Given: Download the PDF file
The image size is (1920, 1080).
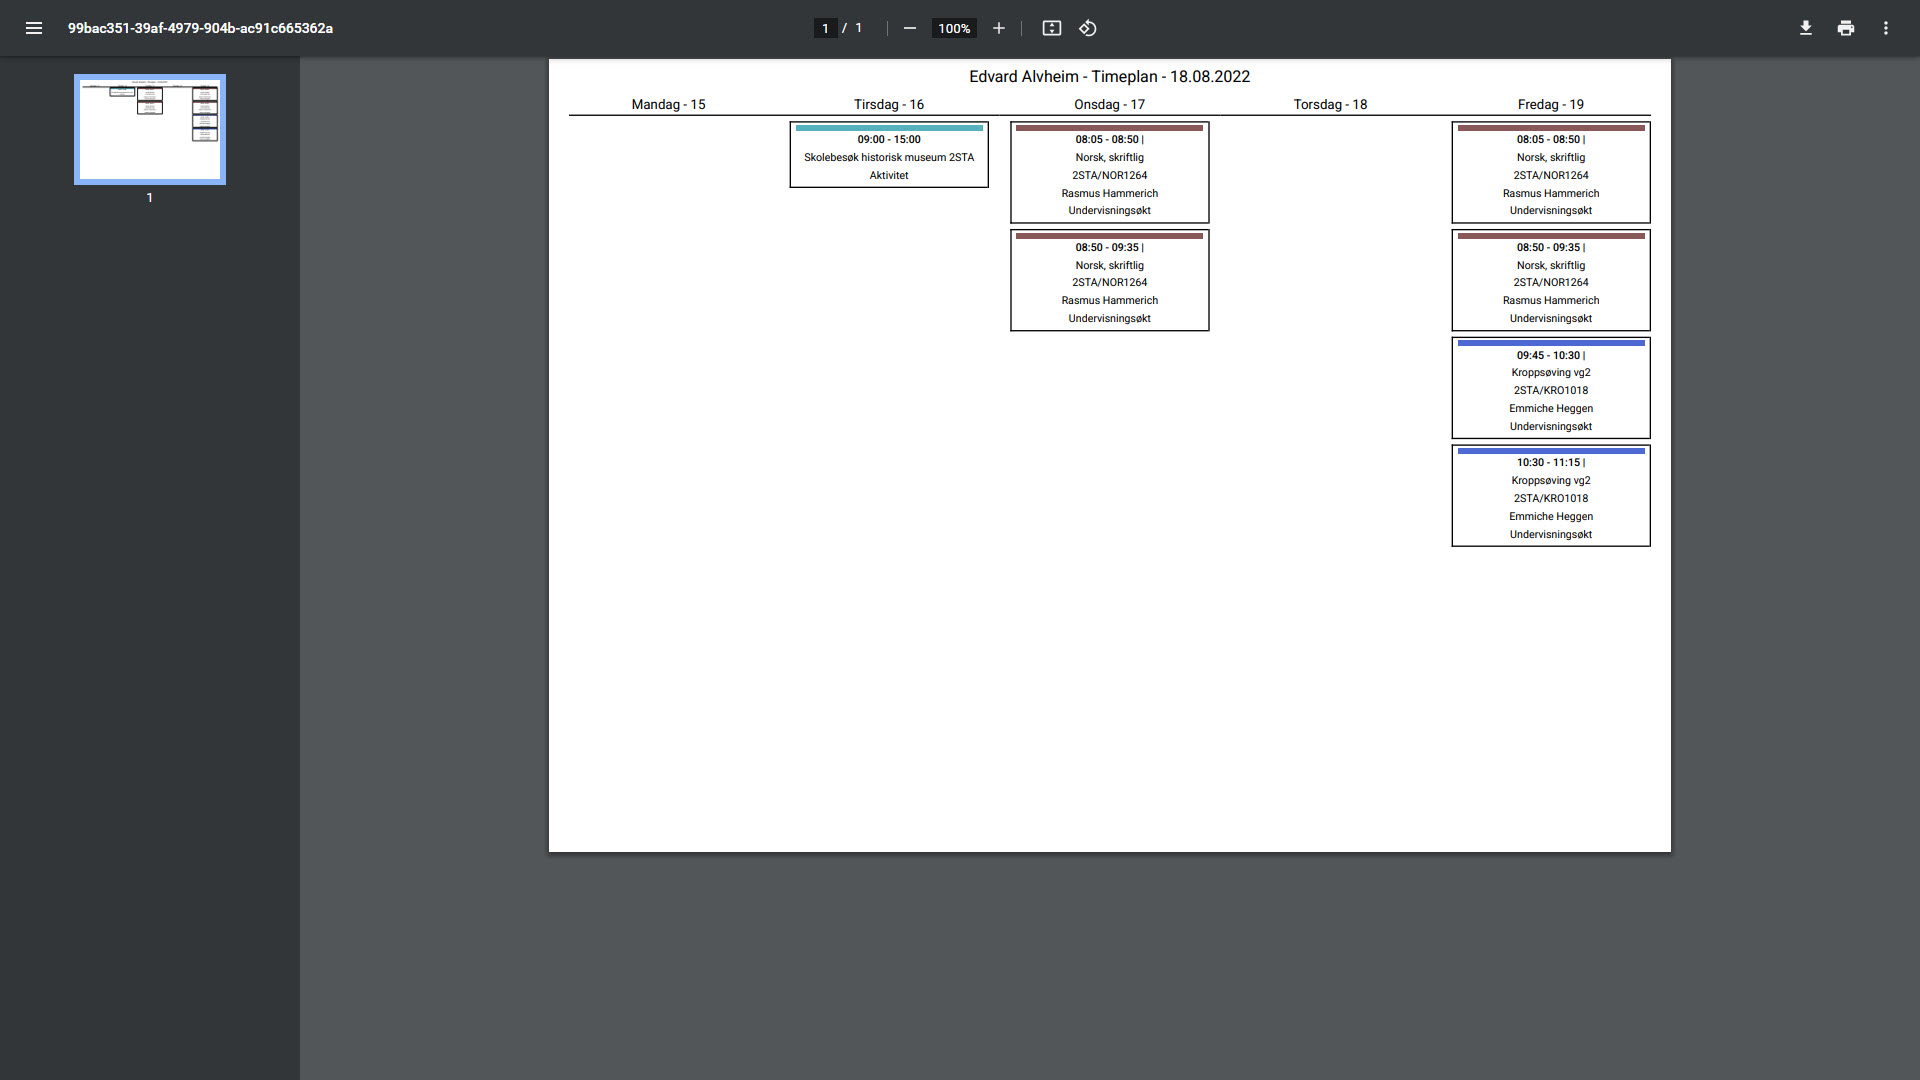Looking at the screenshot, I should click(x=1805, y=28).
